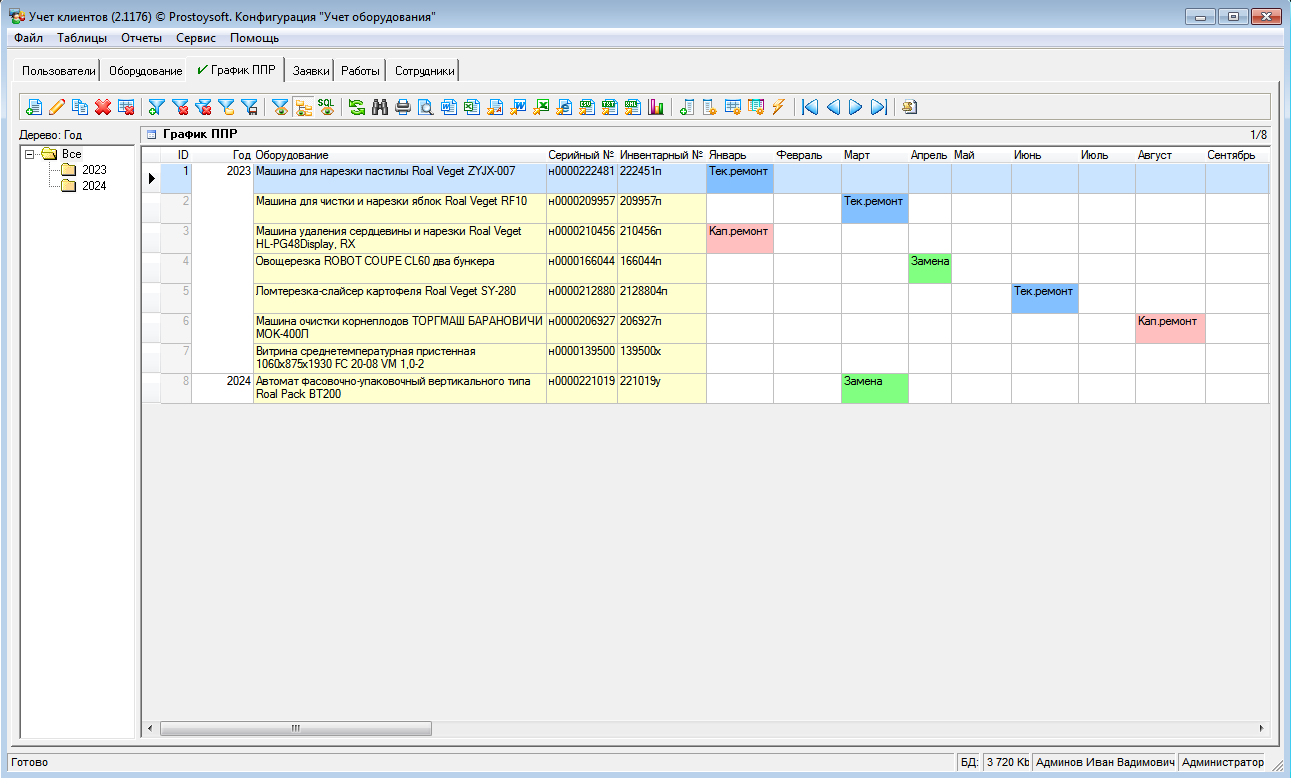This screenshot has width=1291, height=778.
Task: Collapse the Все tree node
Action: [x=30, y=154]
